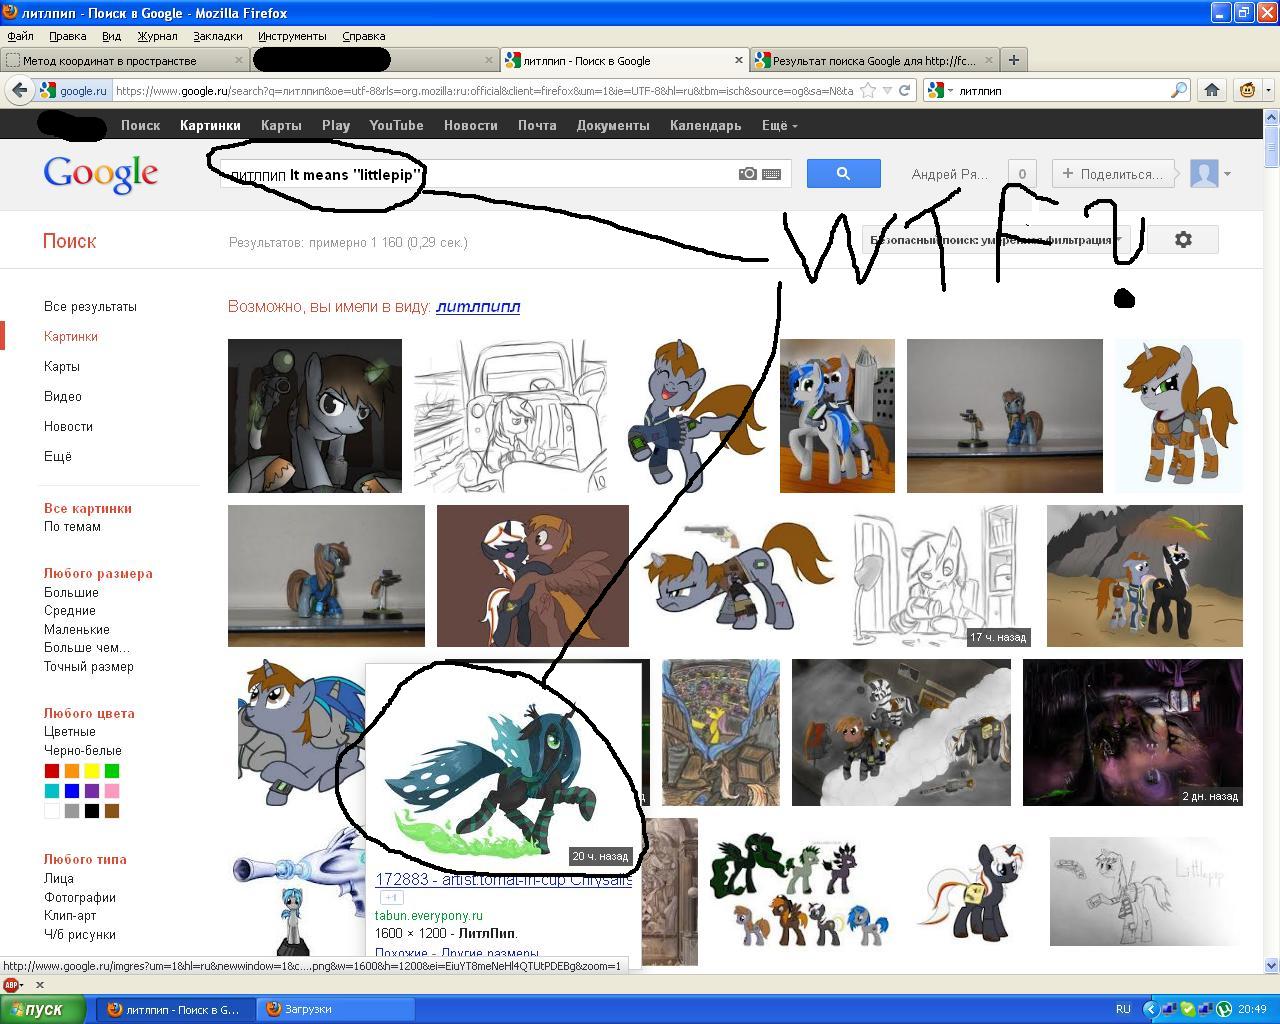Open the thumbnail labeled '2 дн. назад'
Image resolution: width=1280 pixels, height=1024 pixels.
(x=1133, y=732)
